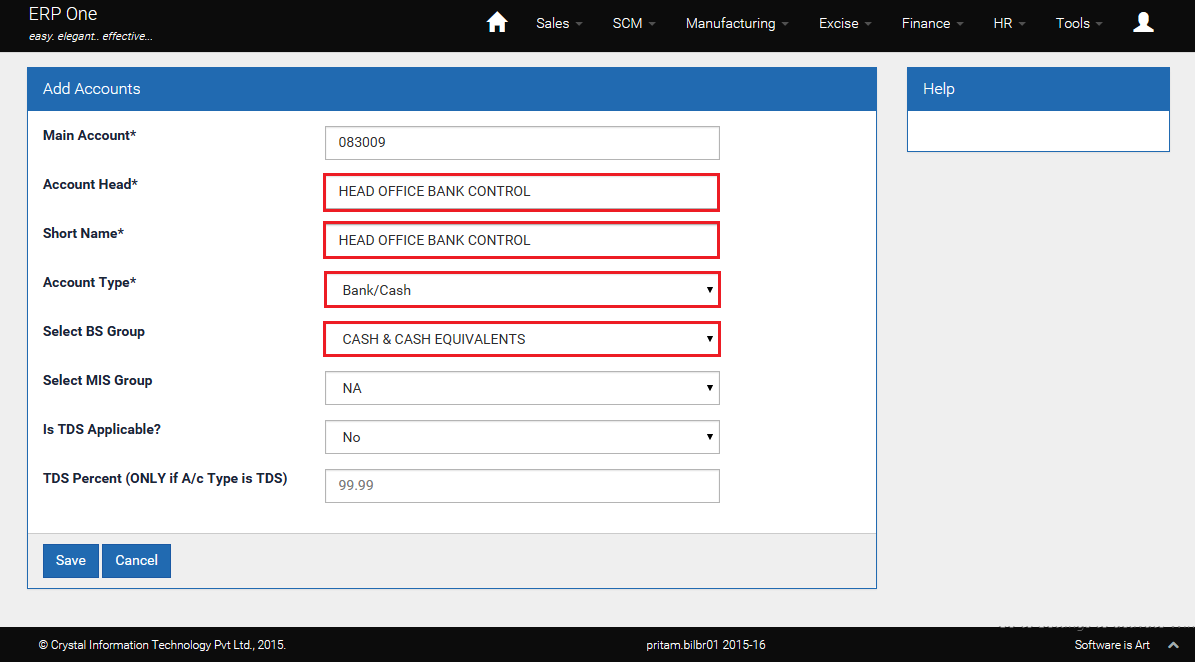Click the Software is Art footer text
The width and height of the screenshot is (1195, 662).
coord(1112,645)
